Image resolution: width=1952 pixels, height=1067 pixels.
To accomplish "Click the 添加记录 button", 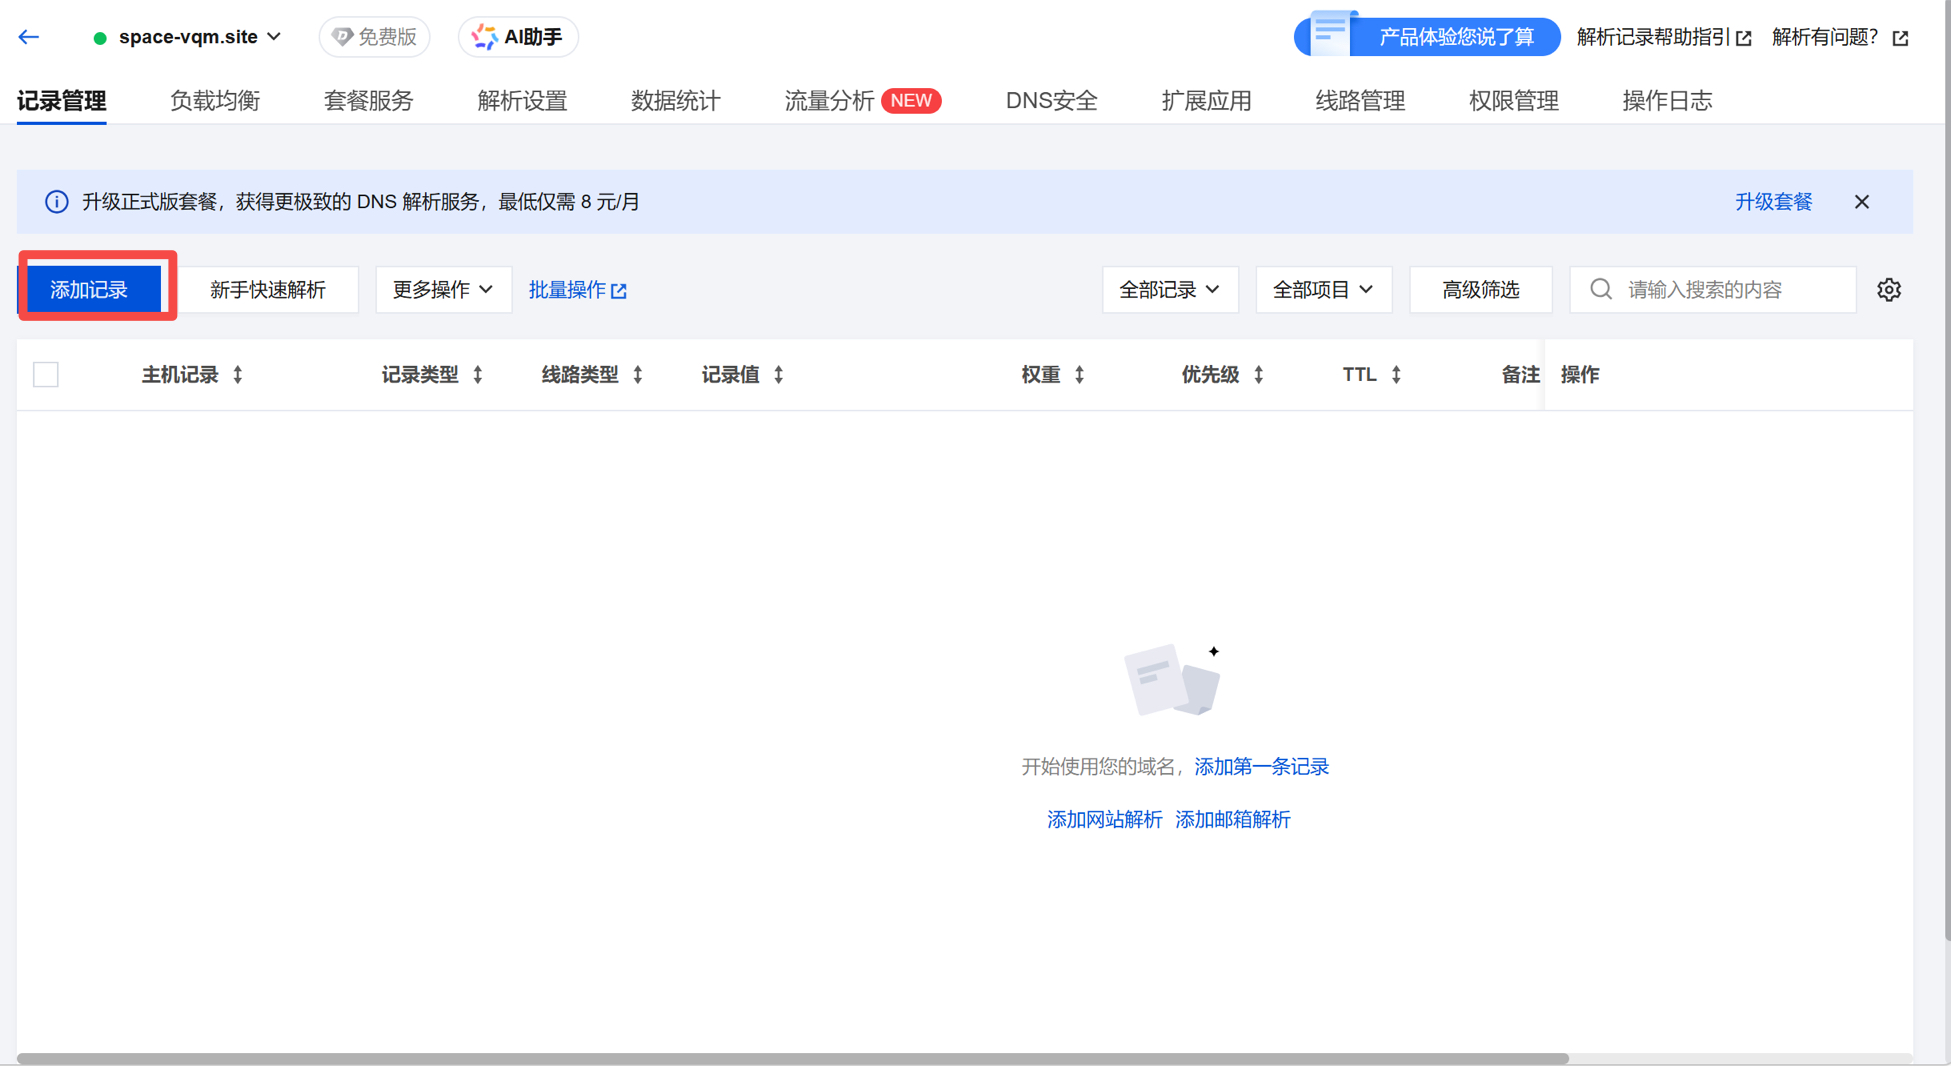I will pos(90,290).
